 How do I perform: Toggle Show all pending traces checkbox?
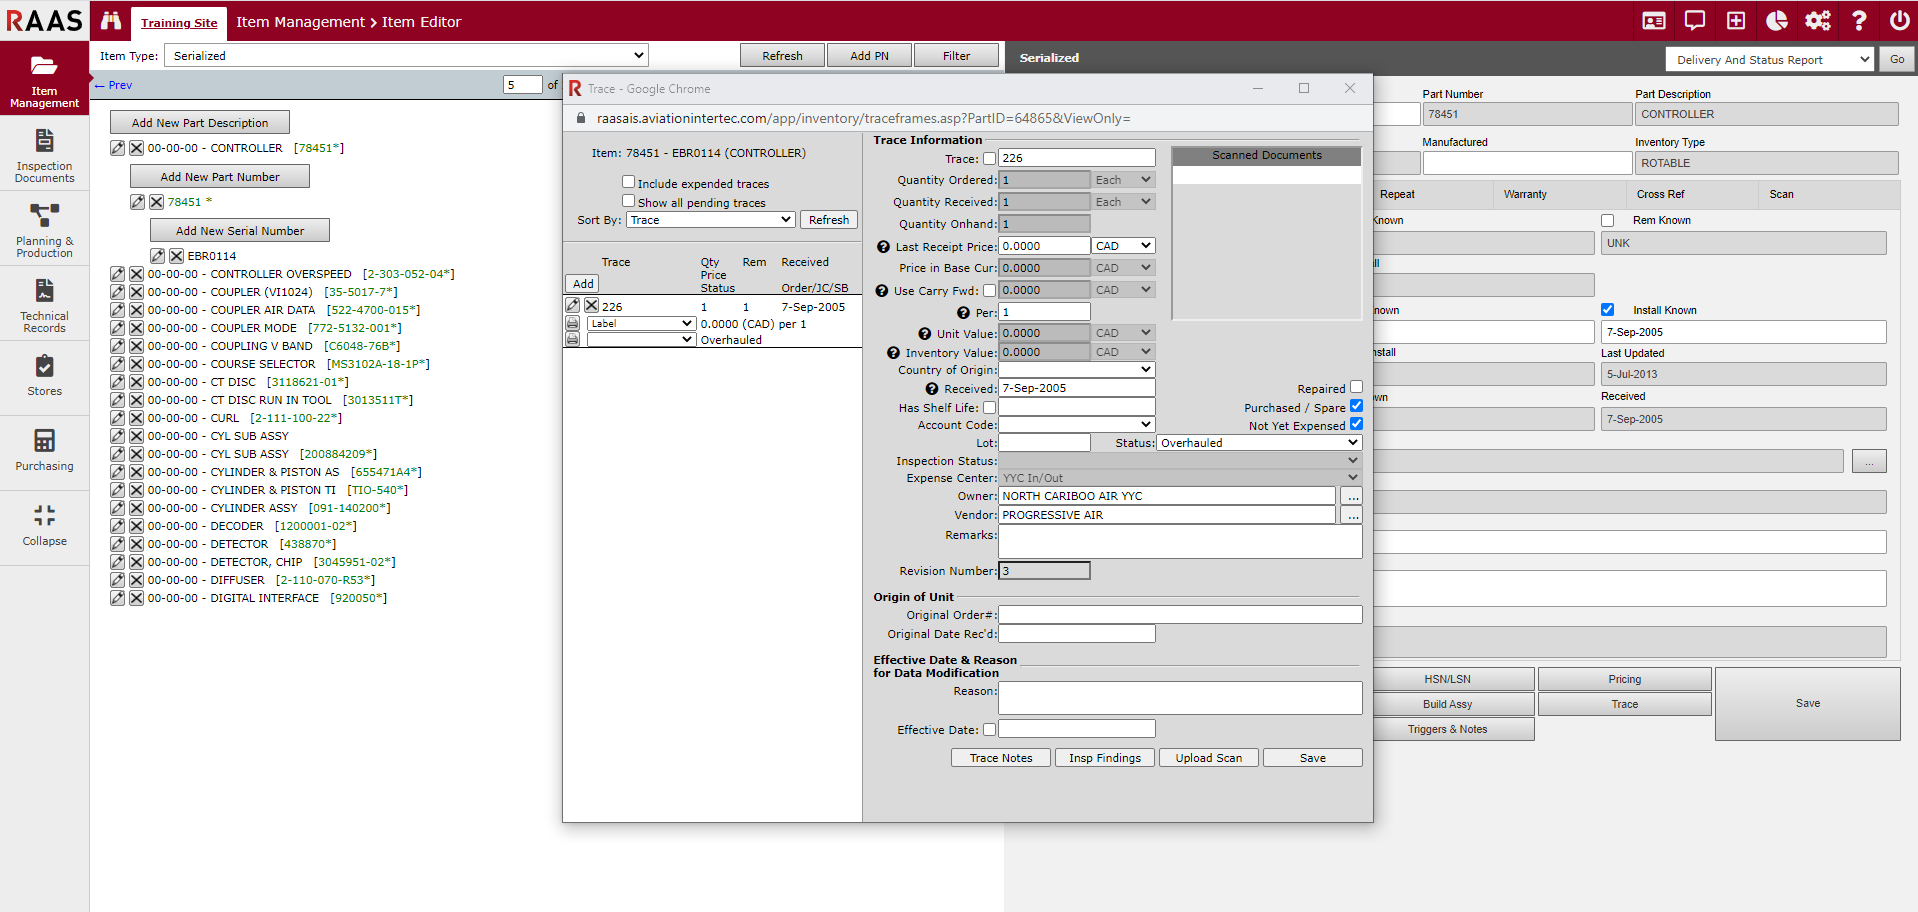[x=628, y=201]
